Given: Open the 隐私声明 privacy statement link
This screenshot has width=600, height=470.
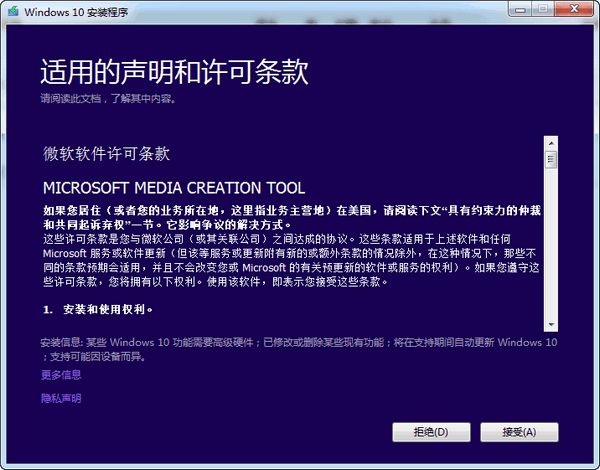Looking at the screenshot, I should (x=61, y=398).
